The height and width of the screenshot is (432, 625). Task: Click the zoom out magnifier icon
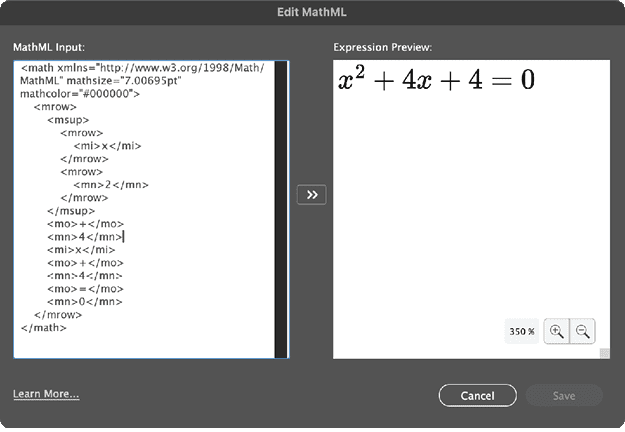582,331
